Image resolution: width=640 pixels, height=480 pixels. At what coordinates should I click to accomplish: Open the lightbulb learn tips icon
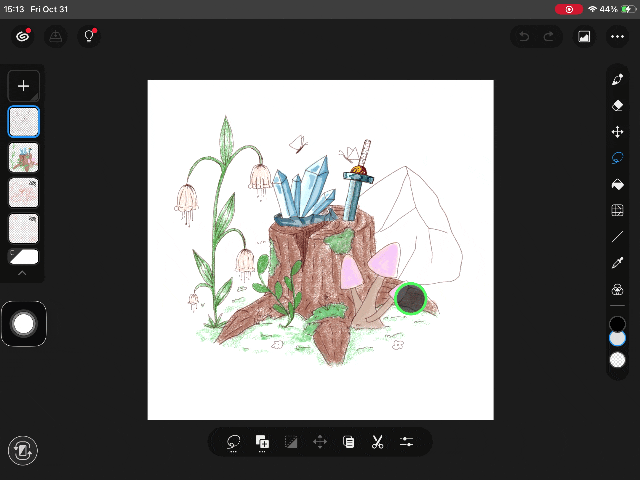click(x=89, y=36)
